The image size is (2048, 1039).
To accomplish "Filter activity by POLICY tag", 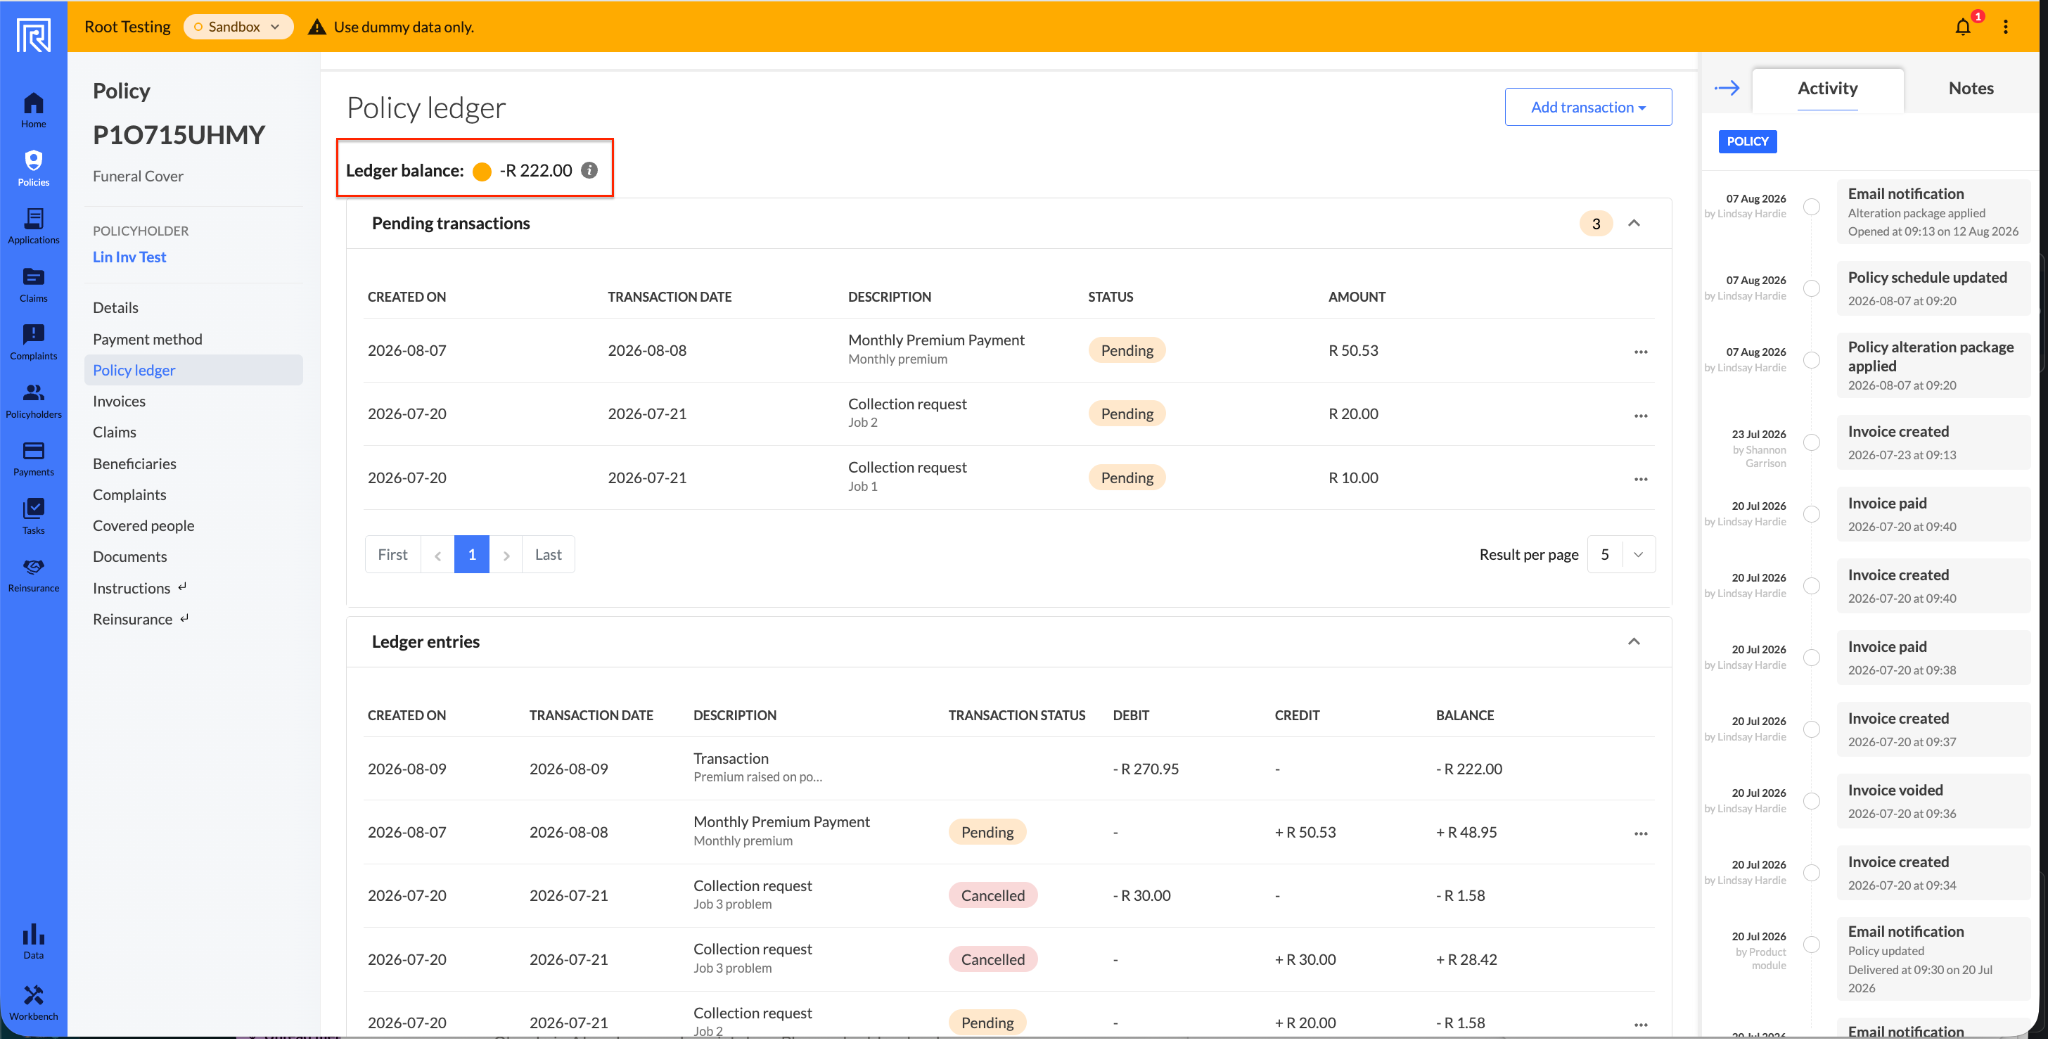I will pyautogui.click(x=1747, y=141).
